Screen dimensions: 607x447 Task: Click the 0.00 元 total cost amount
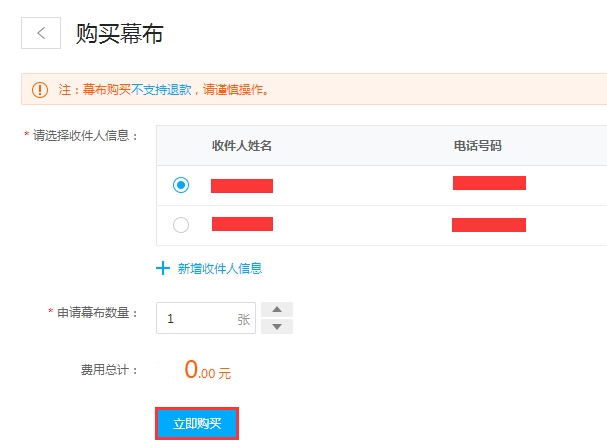(207, 370)
